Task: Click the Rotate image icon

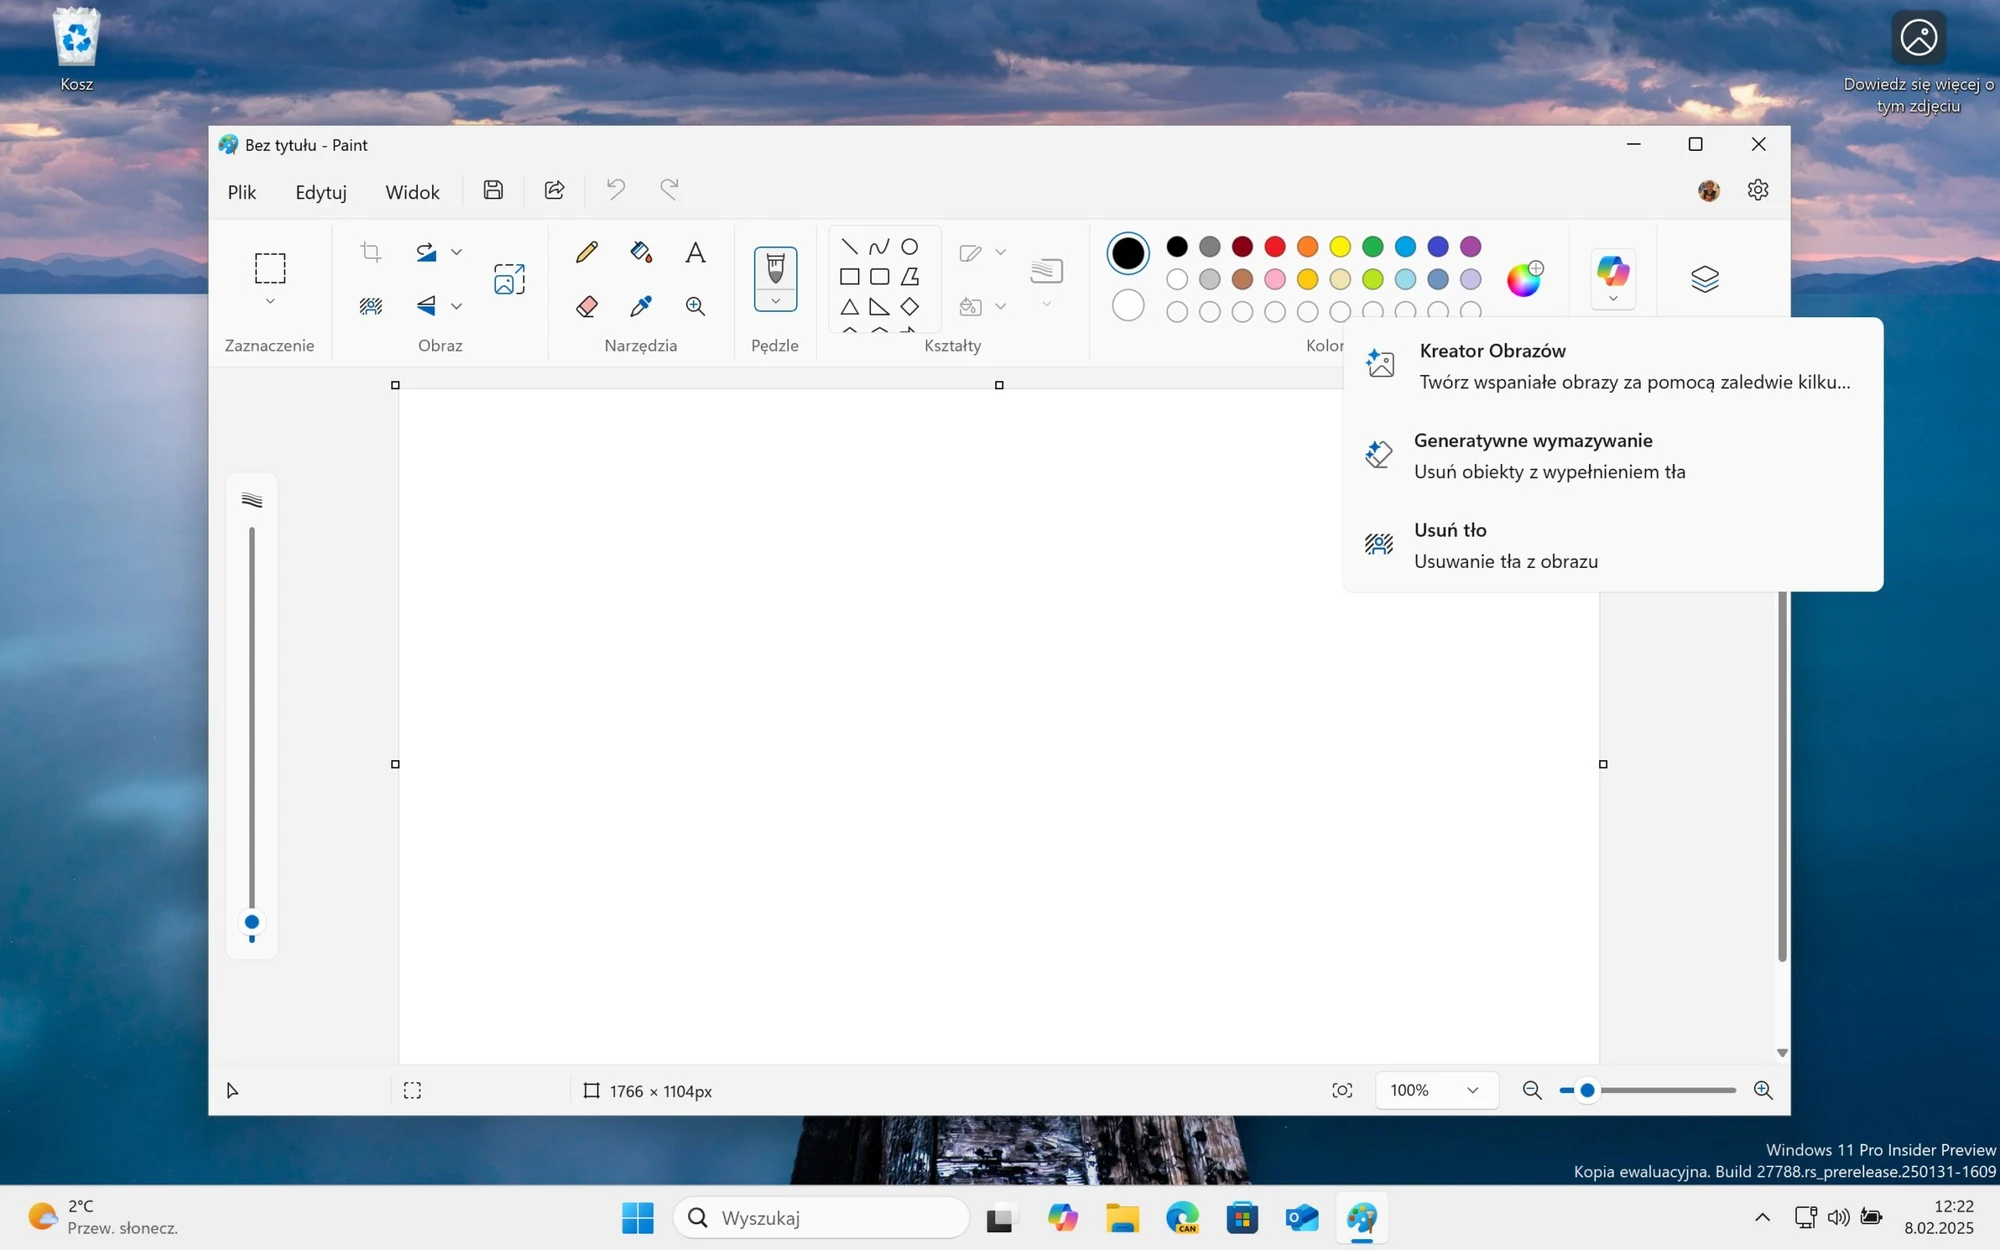Action: (x=427, y=252)
